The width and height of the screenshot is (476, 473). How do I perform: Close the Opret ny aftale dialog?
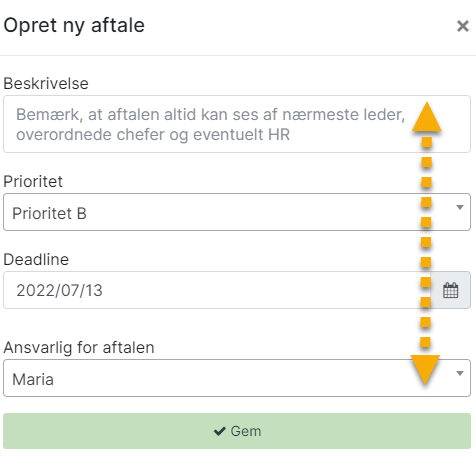tap(463, 26)
